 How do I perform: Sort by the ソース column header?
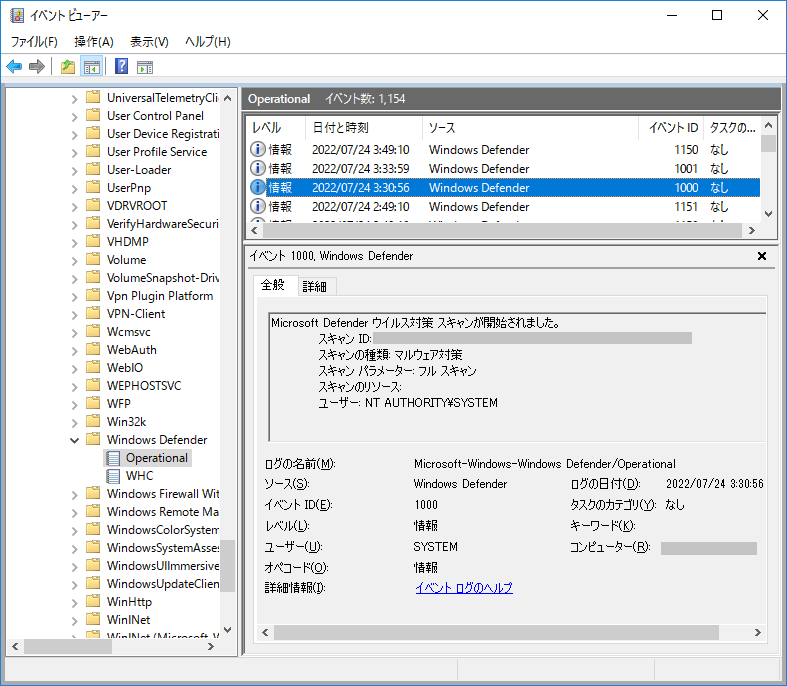tap(530, 128)
